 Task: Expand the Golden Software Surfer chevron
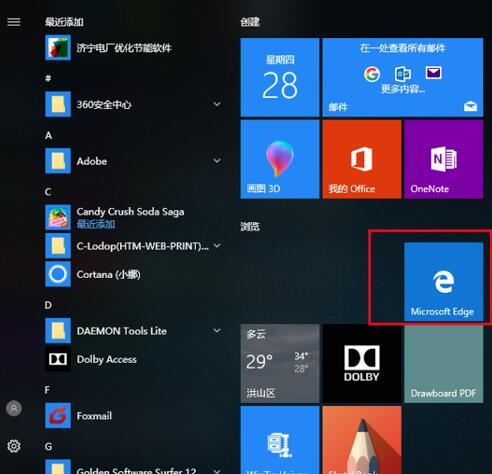(x=217, y=471)
